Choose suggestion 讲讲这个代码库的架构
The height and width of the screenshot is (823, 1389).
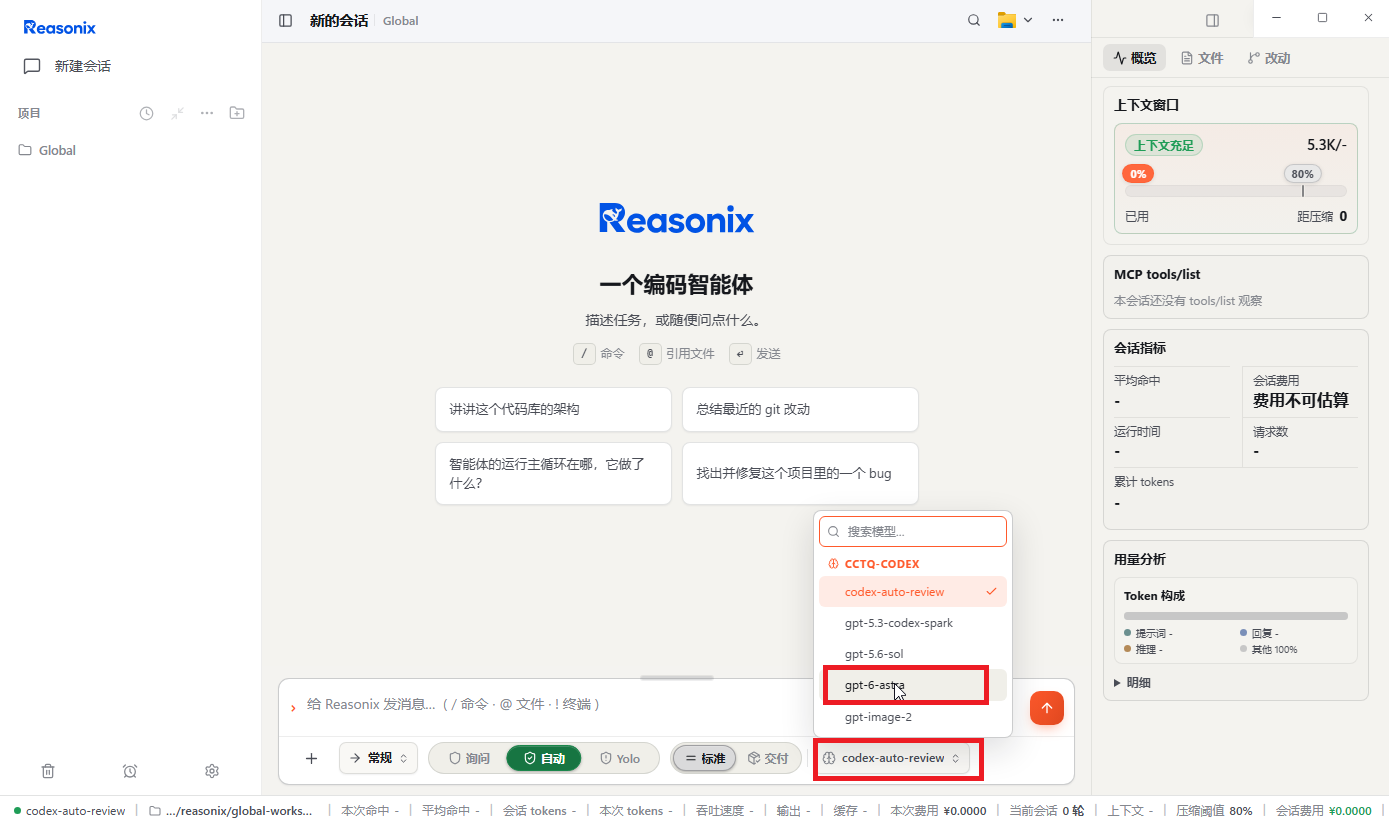click(x=553, y=409)
